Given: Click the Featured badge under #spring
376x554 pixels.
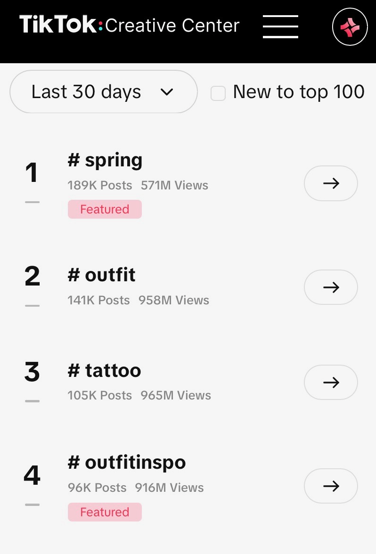Looking at the screenshot, I should (105, 209).
